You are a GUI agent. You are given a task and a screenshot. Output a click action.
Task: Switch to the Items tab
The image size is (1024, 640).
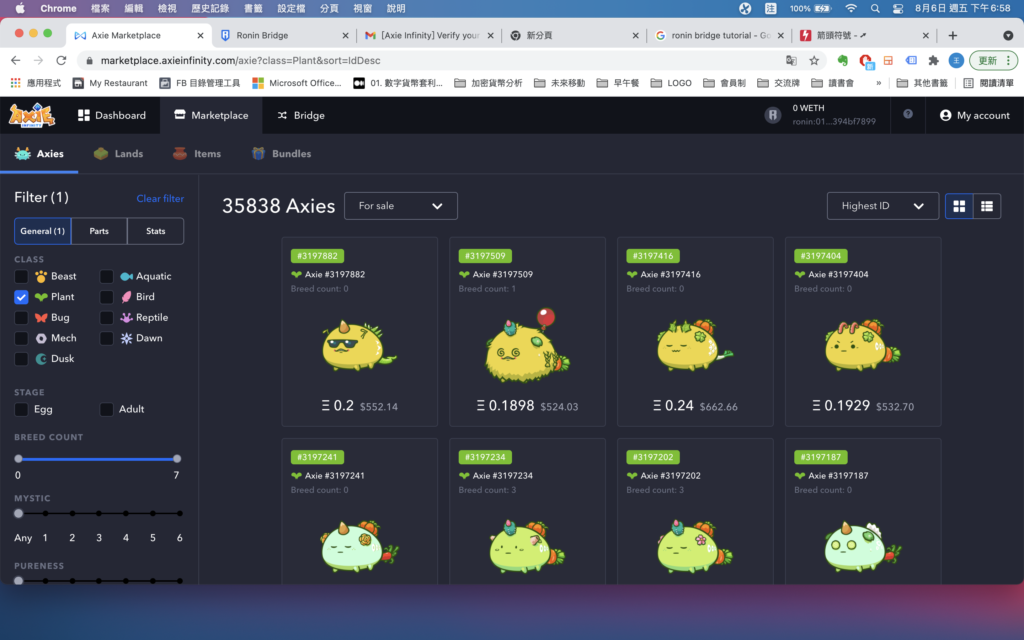197,153
